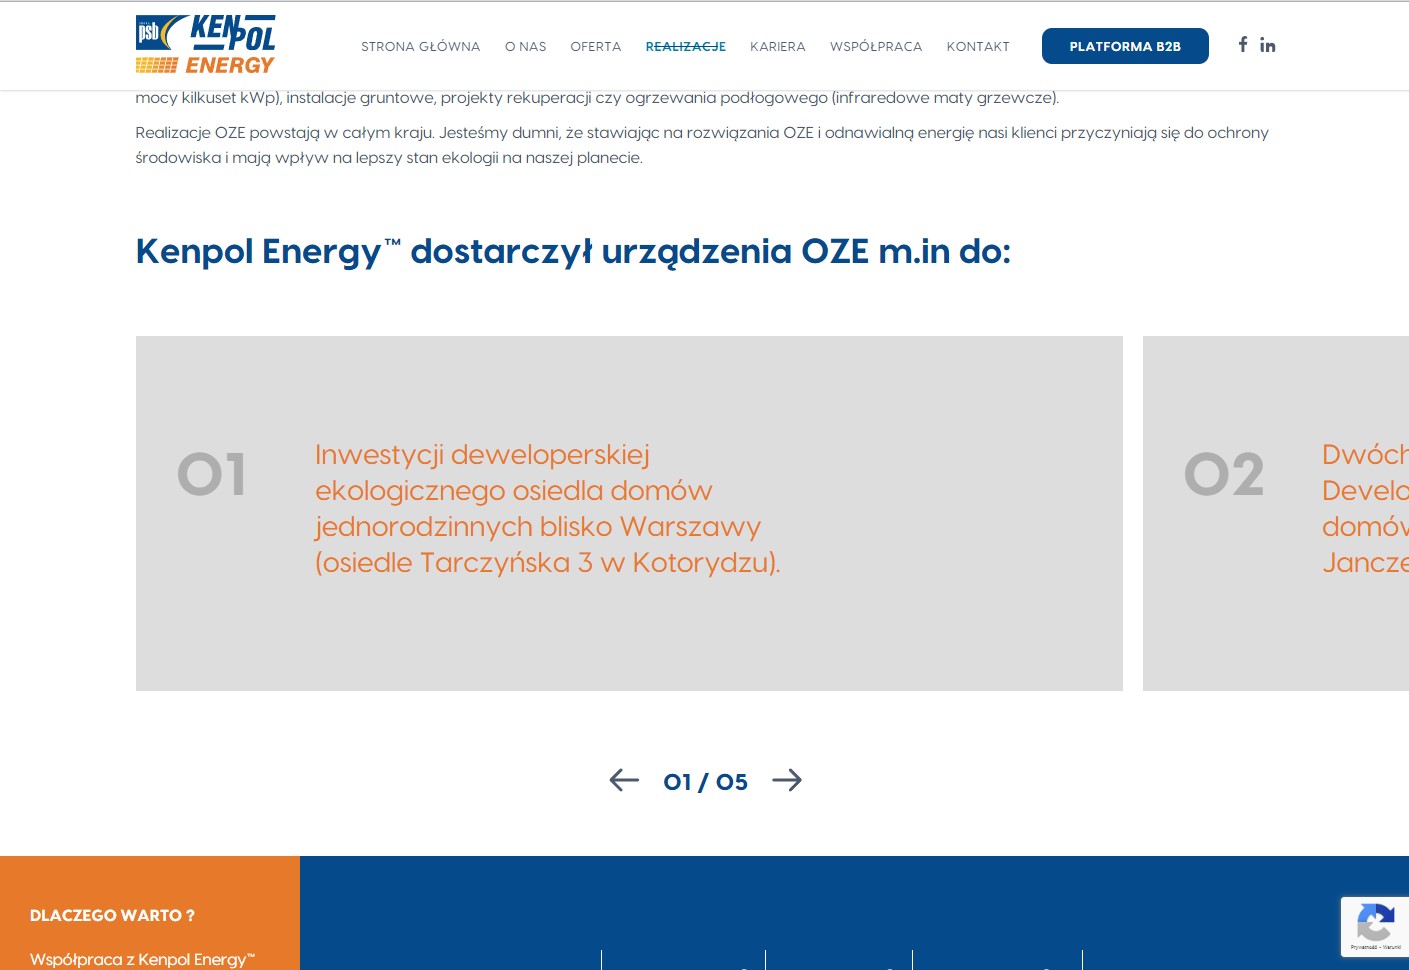Click Współpraca z Kenpol Energy text
This screenshot has width=1409, height=970.
[x=142, y=959]
